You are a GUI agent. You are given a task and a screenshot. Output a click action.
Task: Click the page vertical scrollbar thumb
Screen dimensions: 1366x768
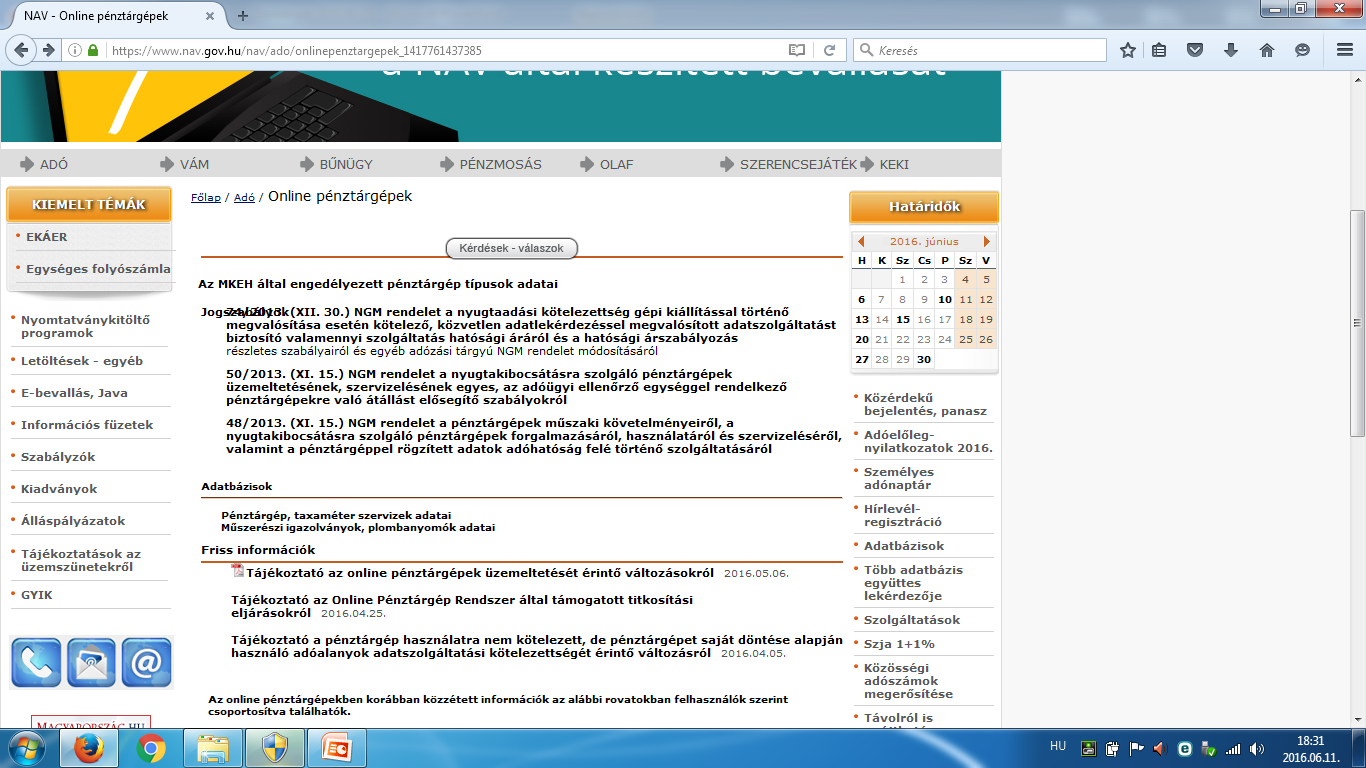pyautogui.click(x=1357, y=322)
